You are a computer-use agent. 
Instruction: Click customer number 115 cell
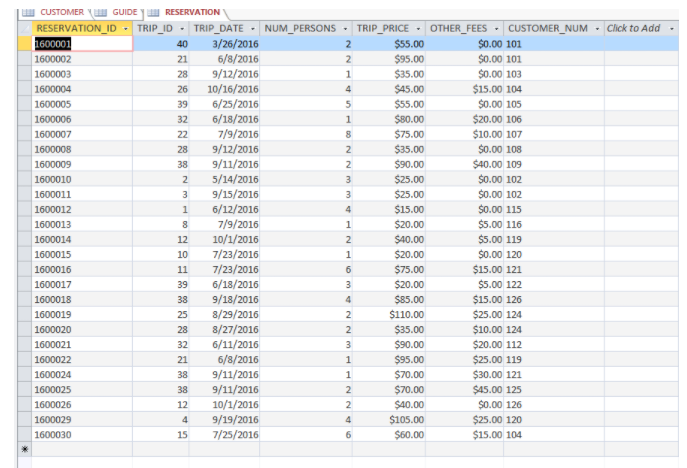pos(553,209)
